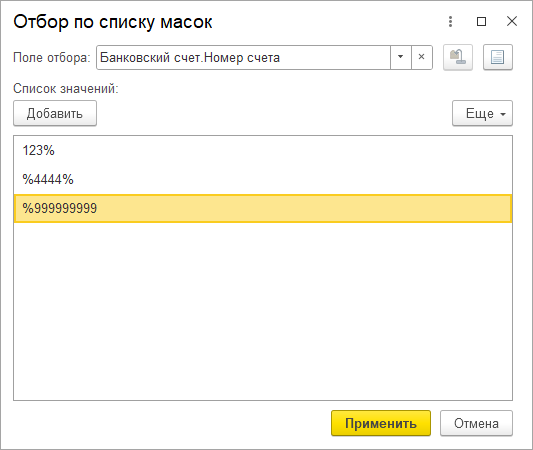Screen dimensions: 533x450
Task: Select the %4444% mask row
Action: click(263, 179)
